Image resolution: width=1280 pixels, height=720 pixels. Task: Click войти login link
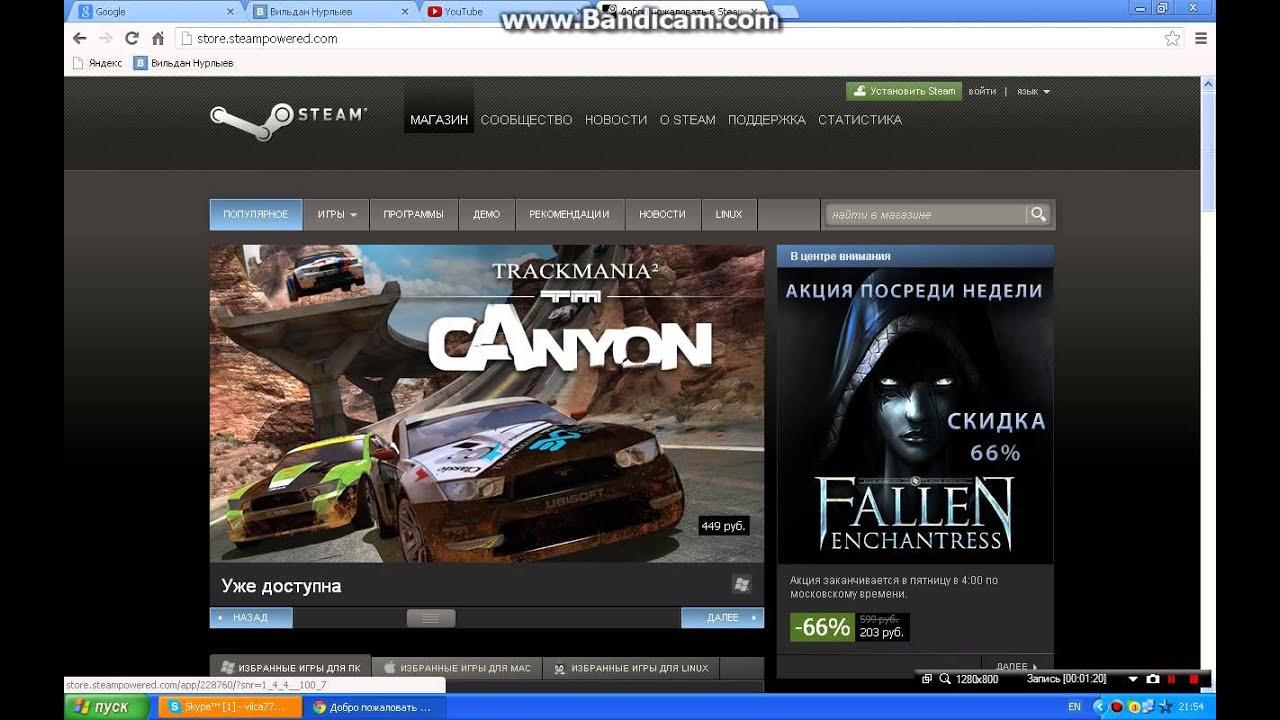(982, 91)
